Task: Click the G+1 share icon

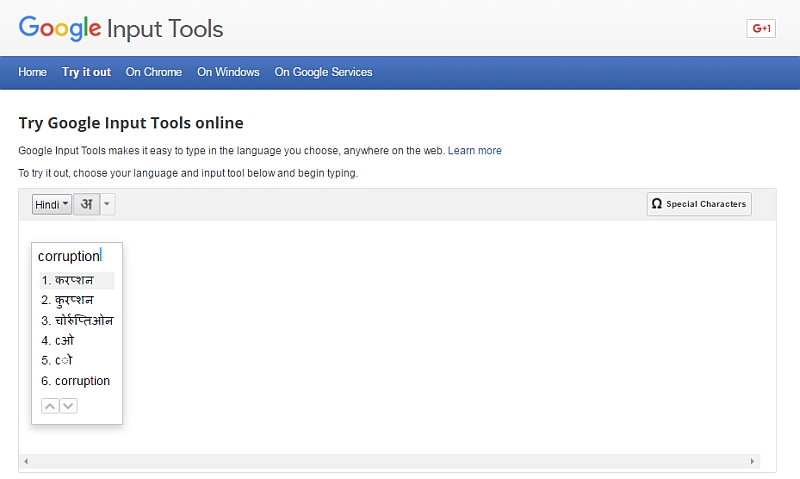Action: [x=761, y=28]
